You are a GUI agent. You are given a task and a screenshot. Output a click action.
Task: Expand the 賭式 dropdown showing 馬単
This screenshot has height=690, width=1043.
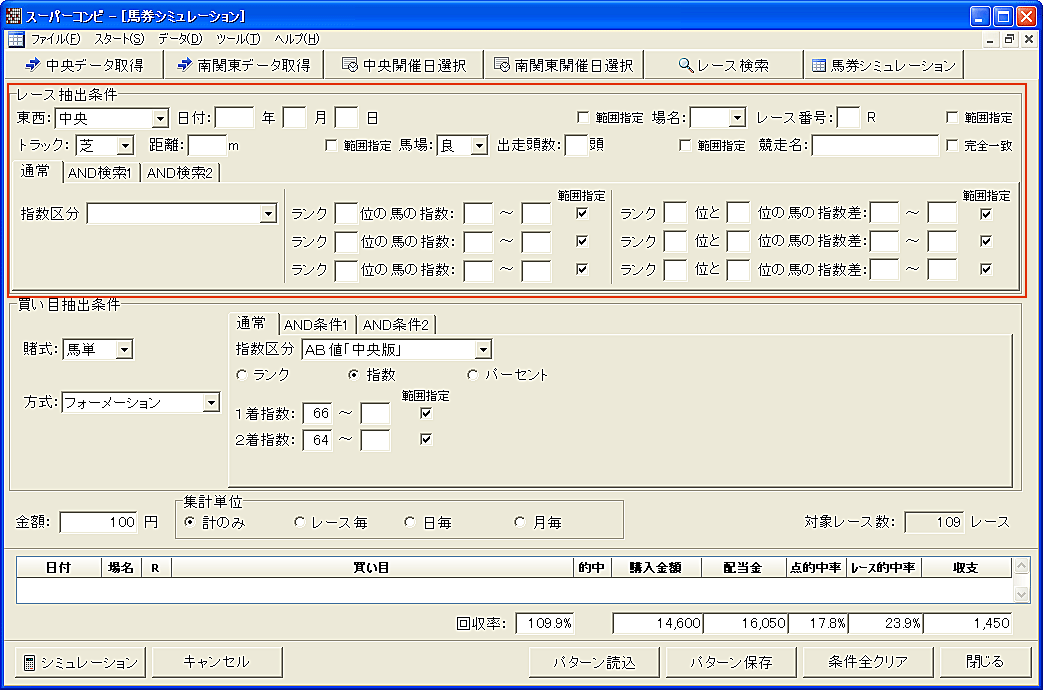pos(124,349)
